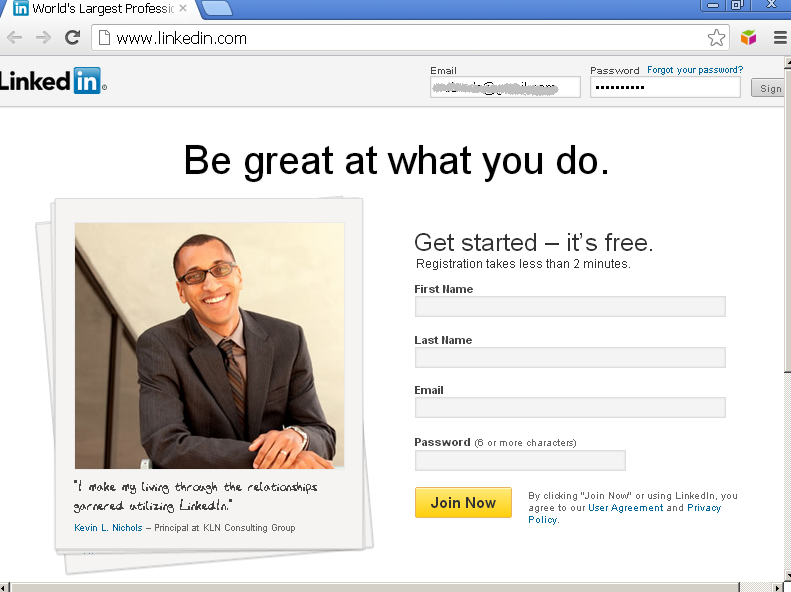The width and height of the screenshot is (791, 592).
Task: Click the browser back arrow
Action: click(15, 38)
